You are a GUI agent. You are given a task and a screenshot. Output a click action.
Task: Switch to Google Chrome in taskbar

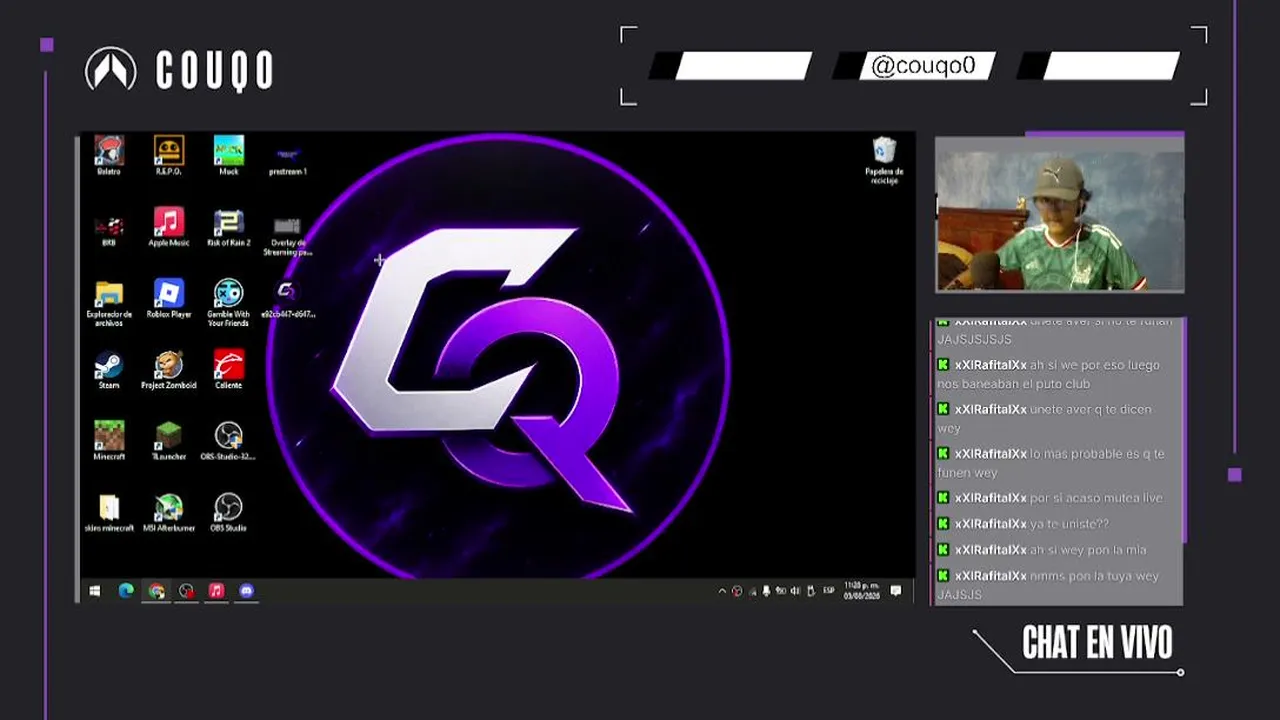click(x=157, y=591)
